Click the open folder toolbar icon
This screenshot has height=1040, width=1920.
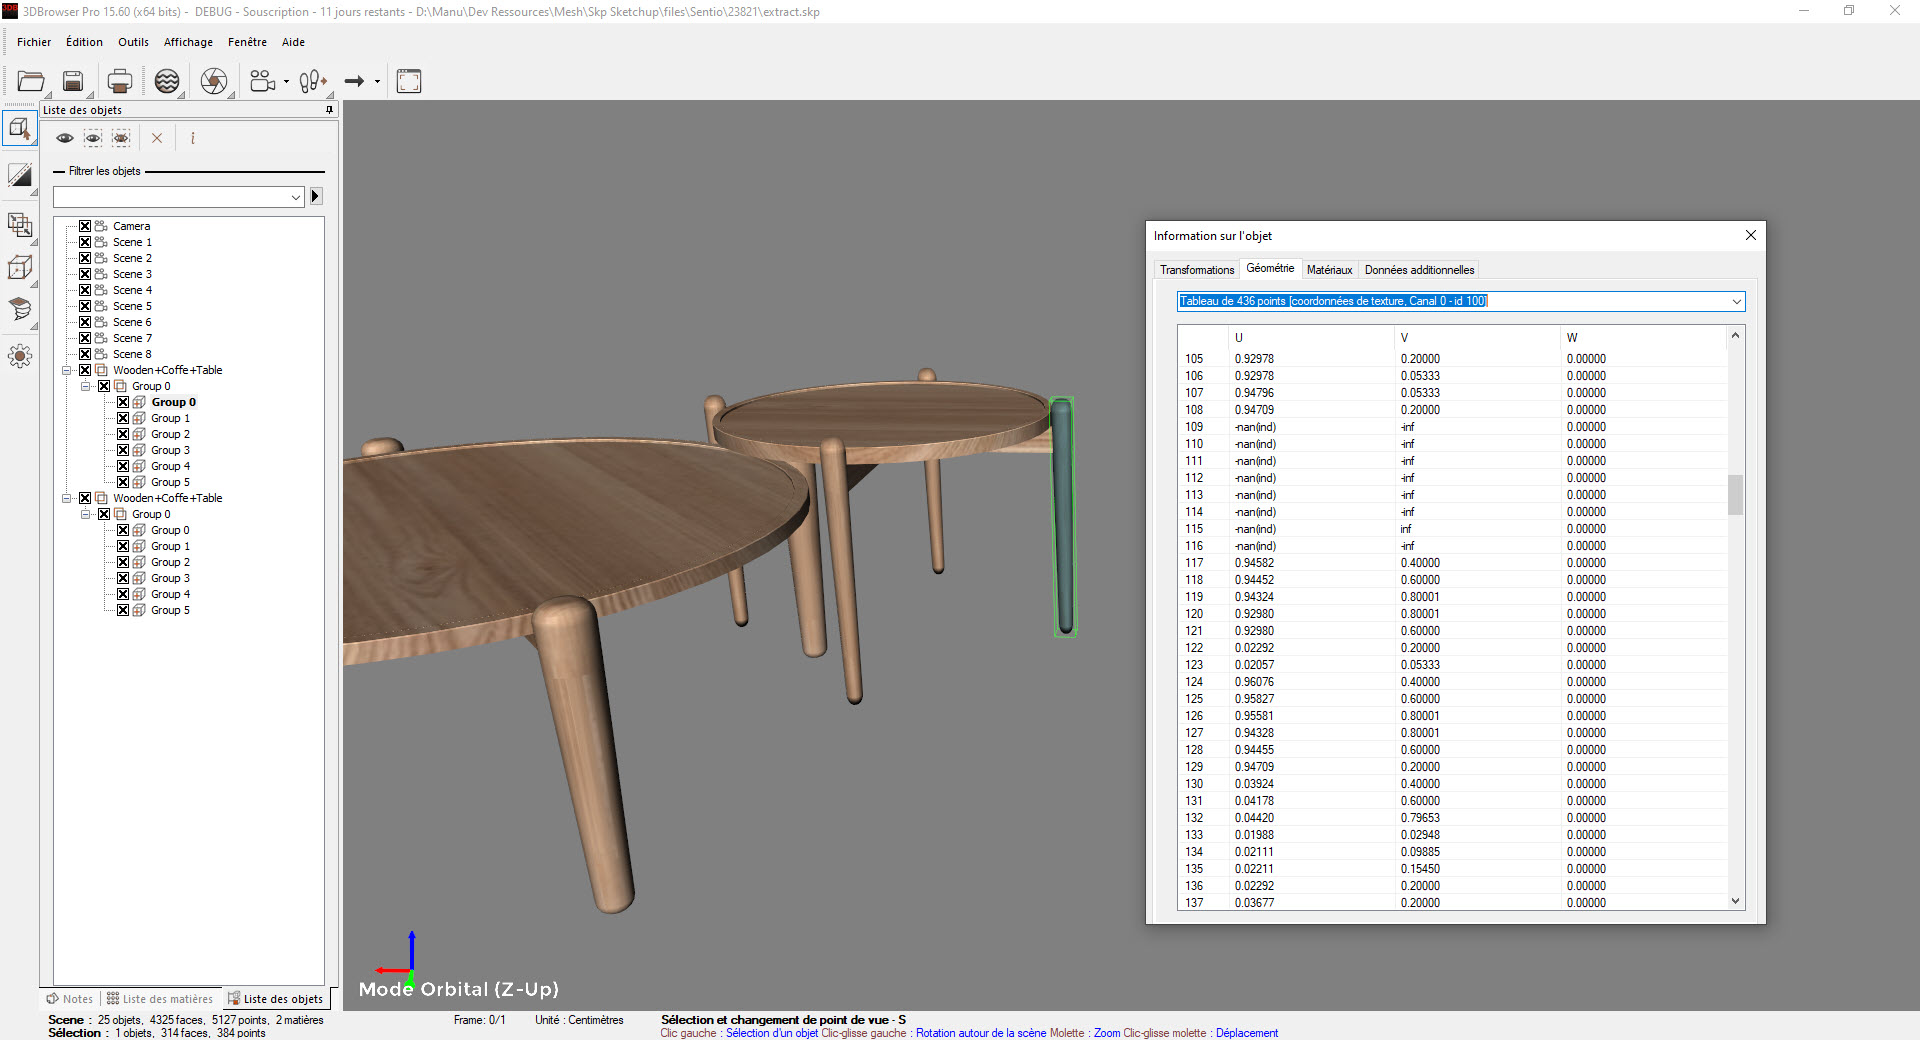(x=31, y=81)
